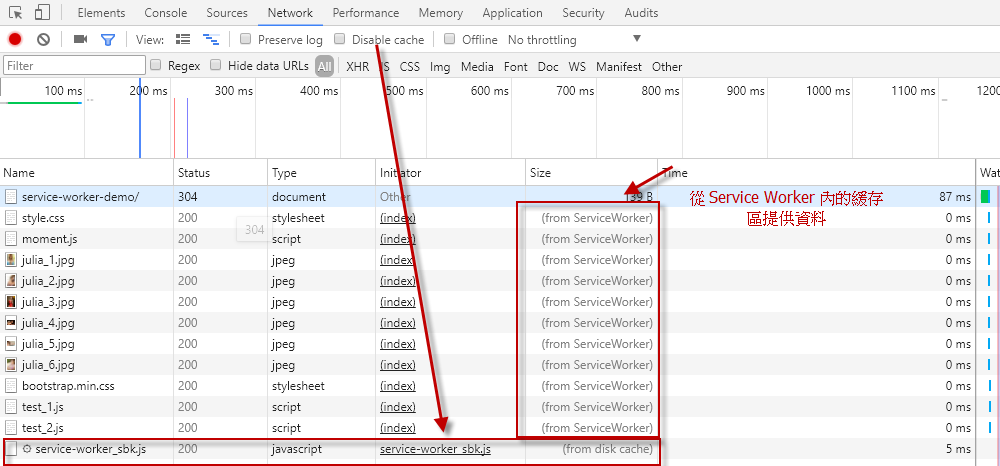
Task: Open the service-worker_sbk.js initiator link
Action: coord(435,449)
